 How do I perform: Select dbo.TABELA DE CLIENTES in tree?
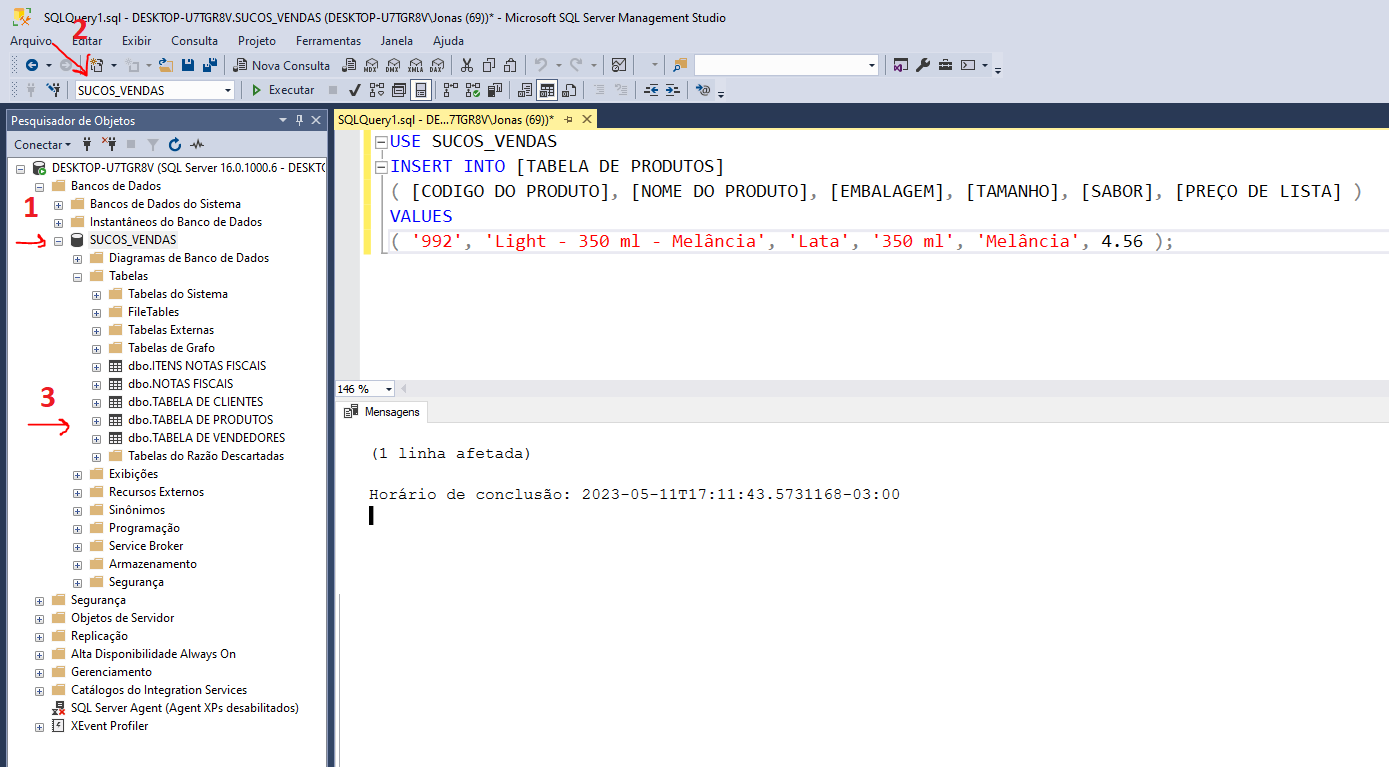[x=196, y=402]
